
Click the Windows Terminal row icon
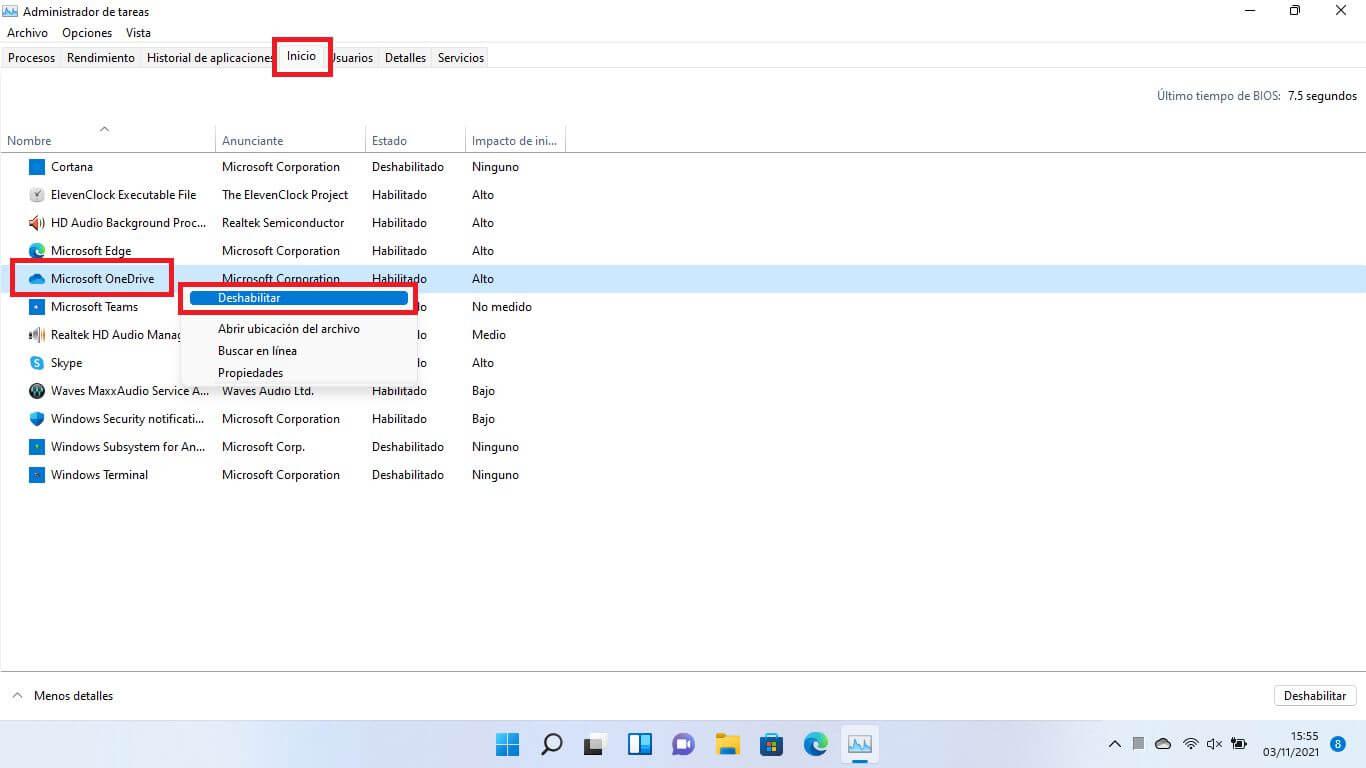click(x=37, y=475)
